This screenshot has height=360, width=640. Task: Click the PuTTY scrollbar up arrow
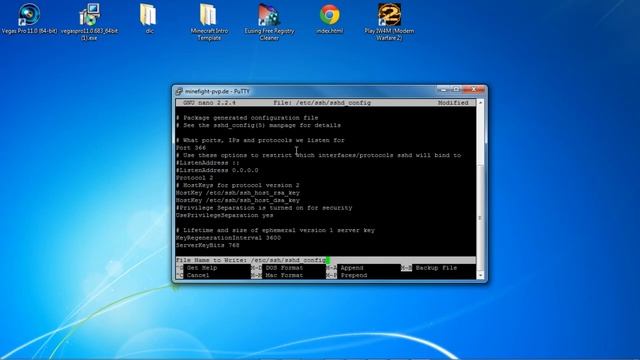tap(480, 102)
